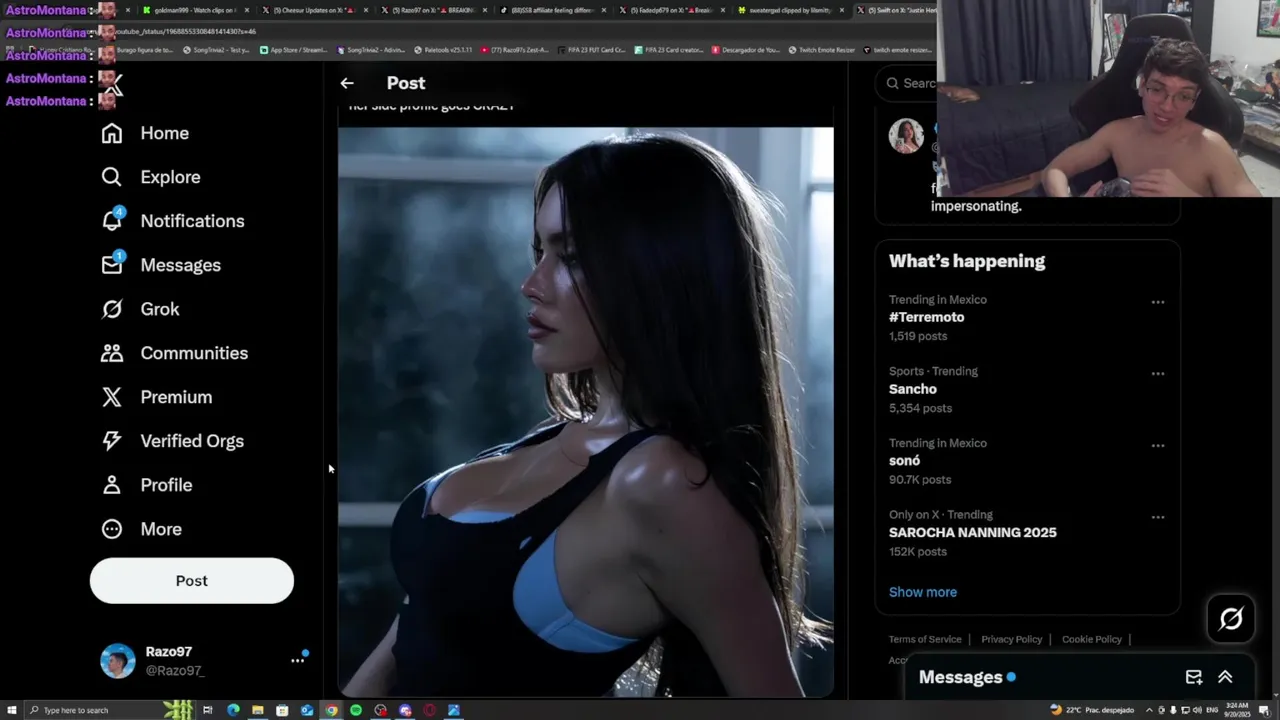This screenshot has height=720, width=1280.
Task: Open the Windows Start menu
Action: tap(12, 710)
